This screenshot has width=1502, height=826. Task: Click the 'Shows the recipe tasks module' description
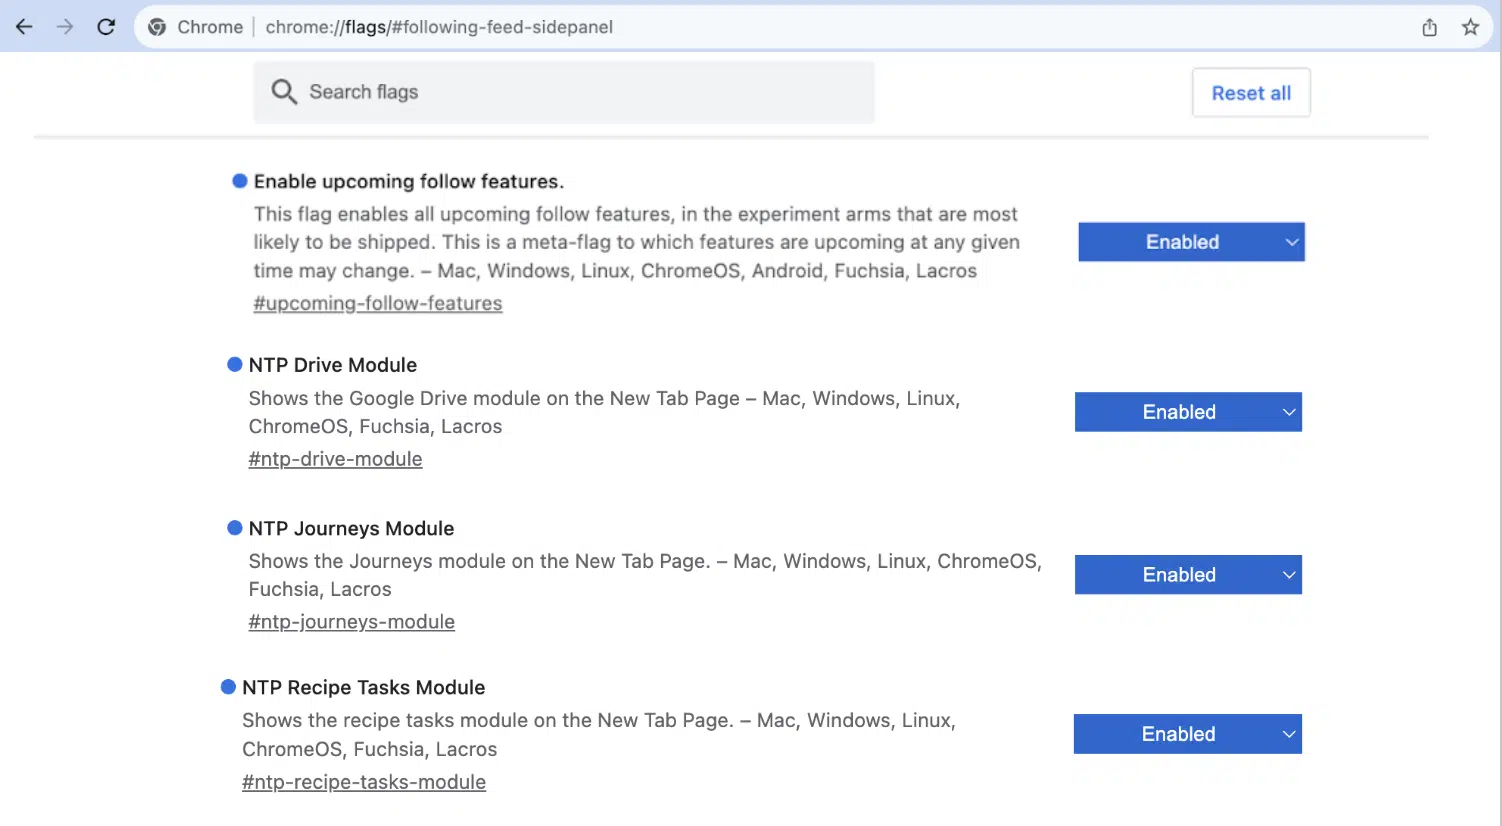pos(599,735)
